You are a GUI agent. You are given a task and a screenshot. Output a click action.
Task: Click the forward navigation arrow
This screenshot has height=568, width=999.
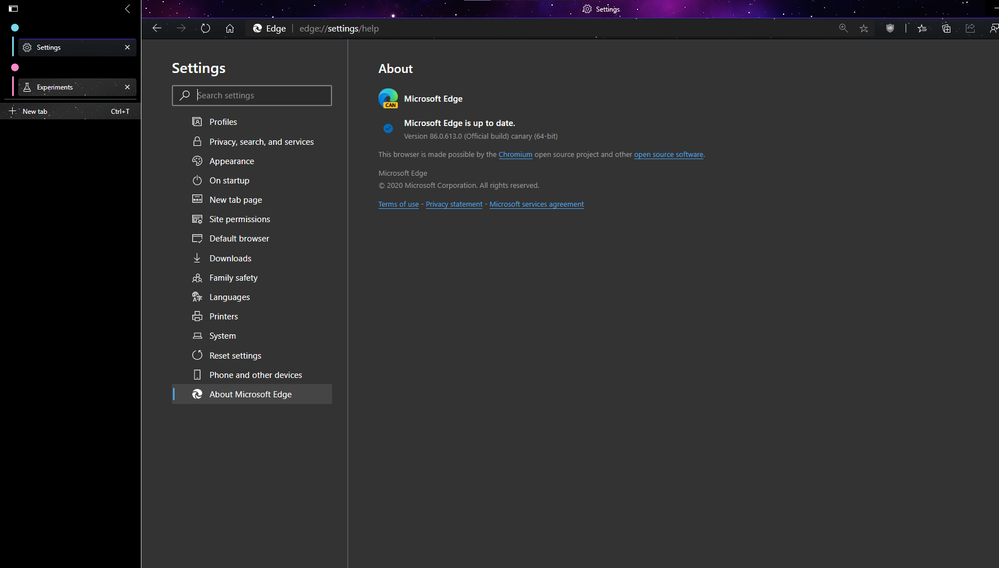point(181,28)
